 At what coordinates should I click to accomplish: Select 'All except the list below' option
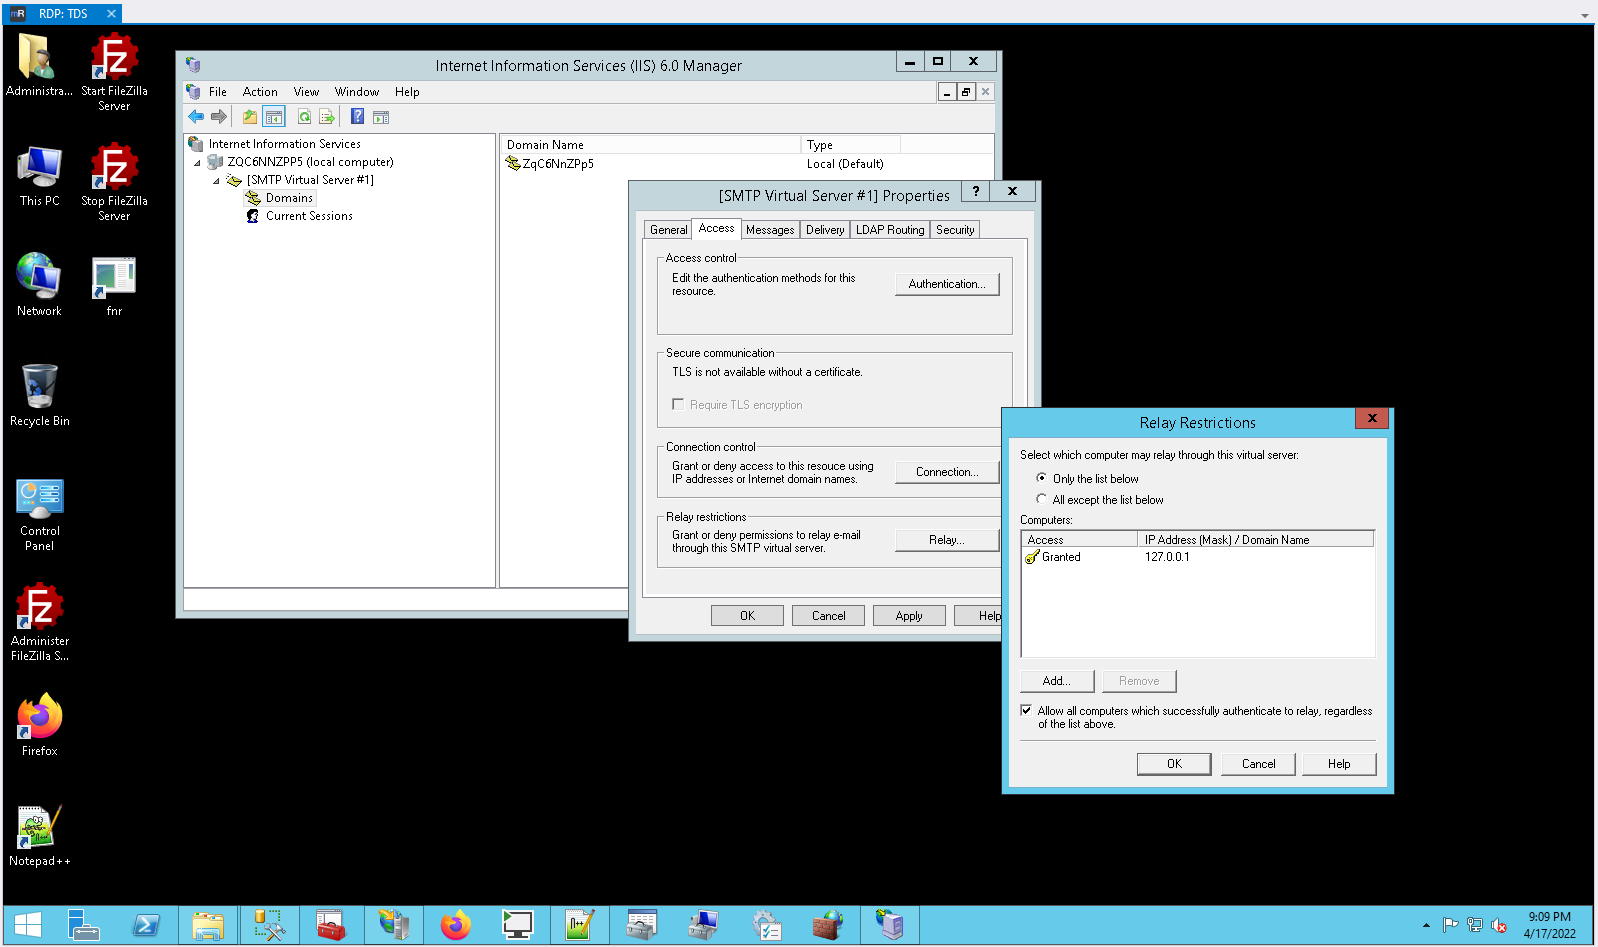coord(1042,499)
